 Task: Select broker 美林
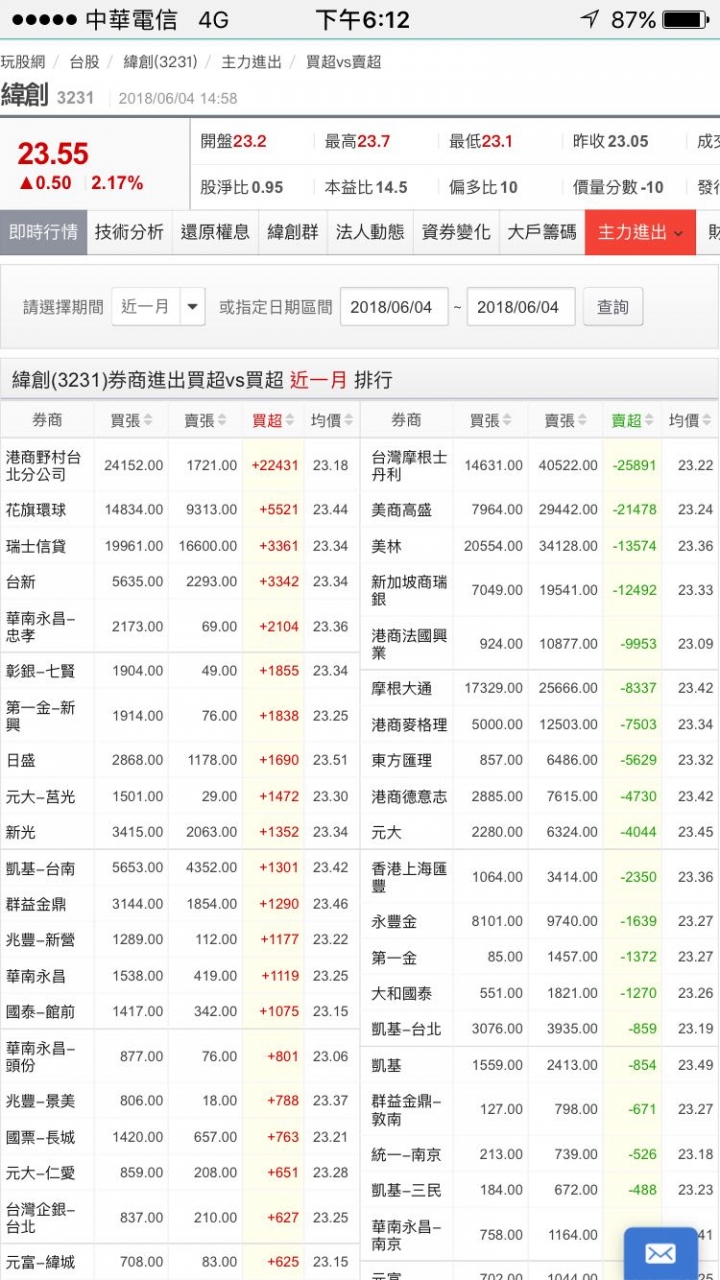click(x=386, y=547)
